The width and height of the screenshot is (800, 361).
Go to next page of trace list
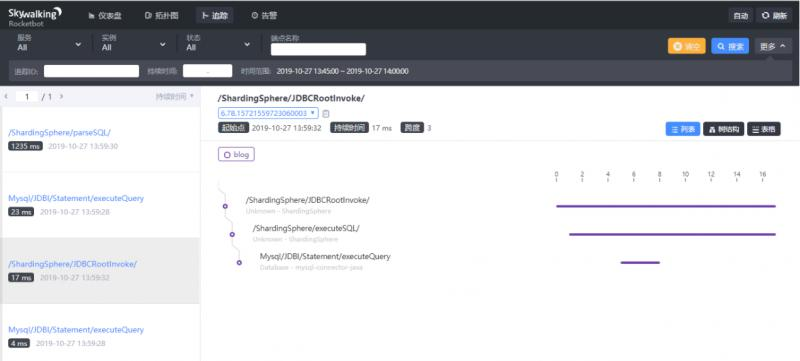(61, 96)
